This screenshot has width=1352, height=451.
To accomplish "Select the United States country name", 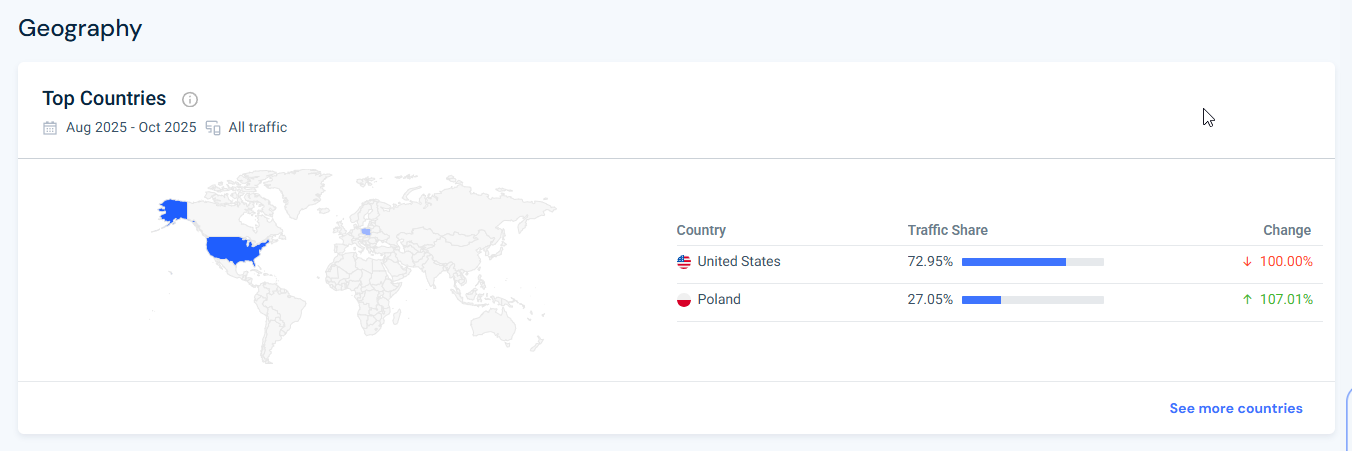I will pyautogui.click(x=739, y=262).
